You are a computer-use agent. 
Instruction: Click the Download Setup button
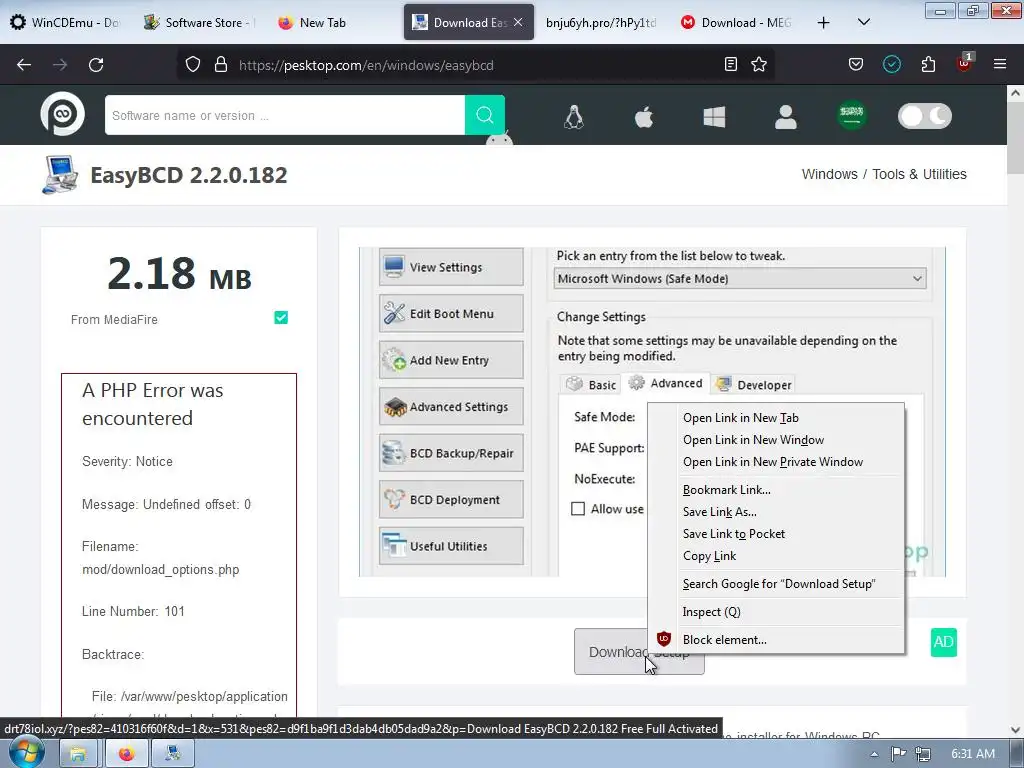pos(639,652)
